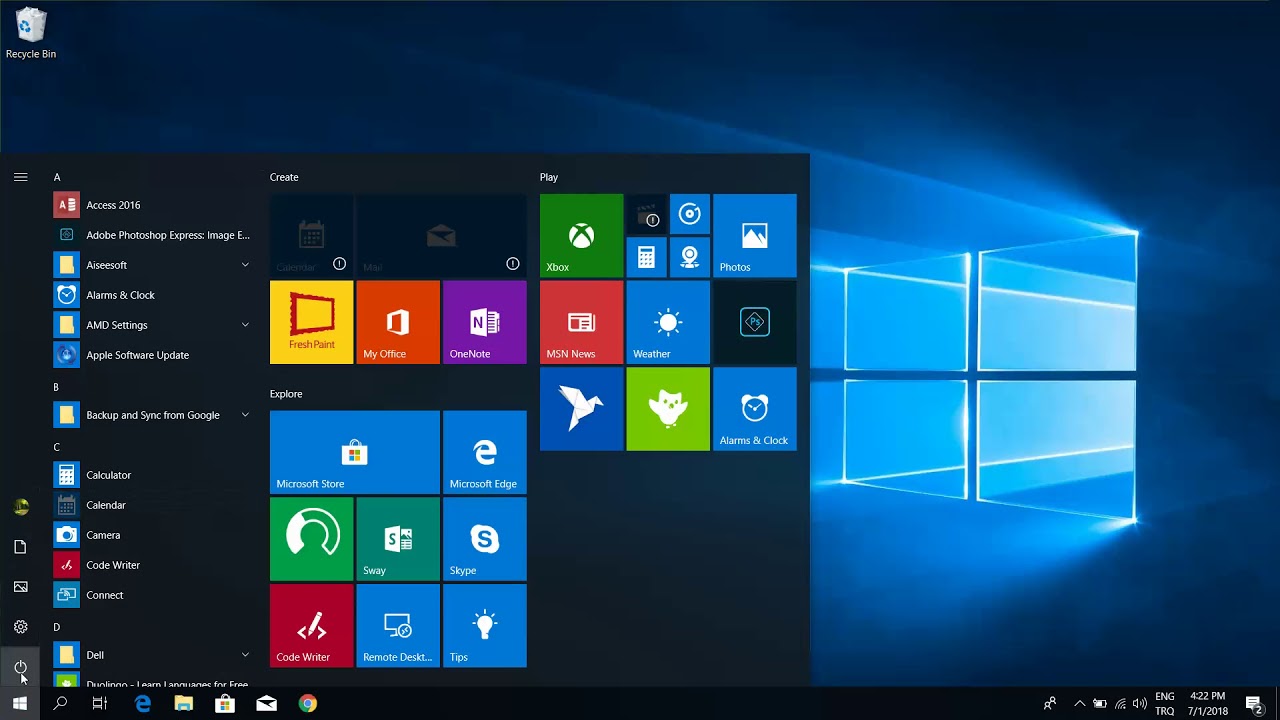Expand the AMD Settings folder

pos(152,325)
